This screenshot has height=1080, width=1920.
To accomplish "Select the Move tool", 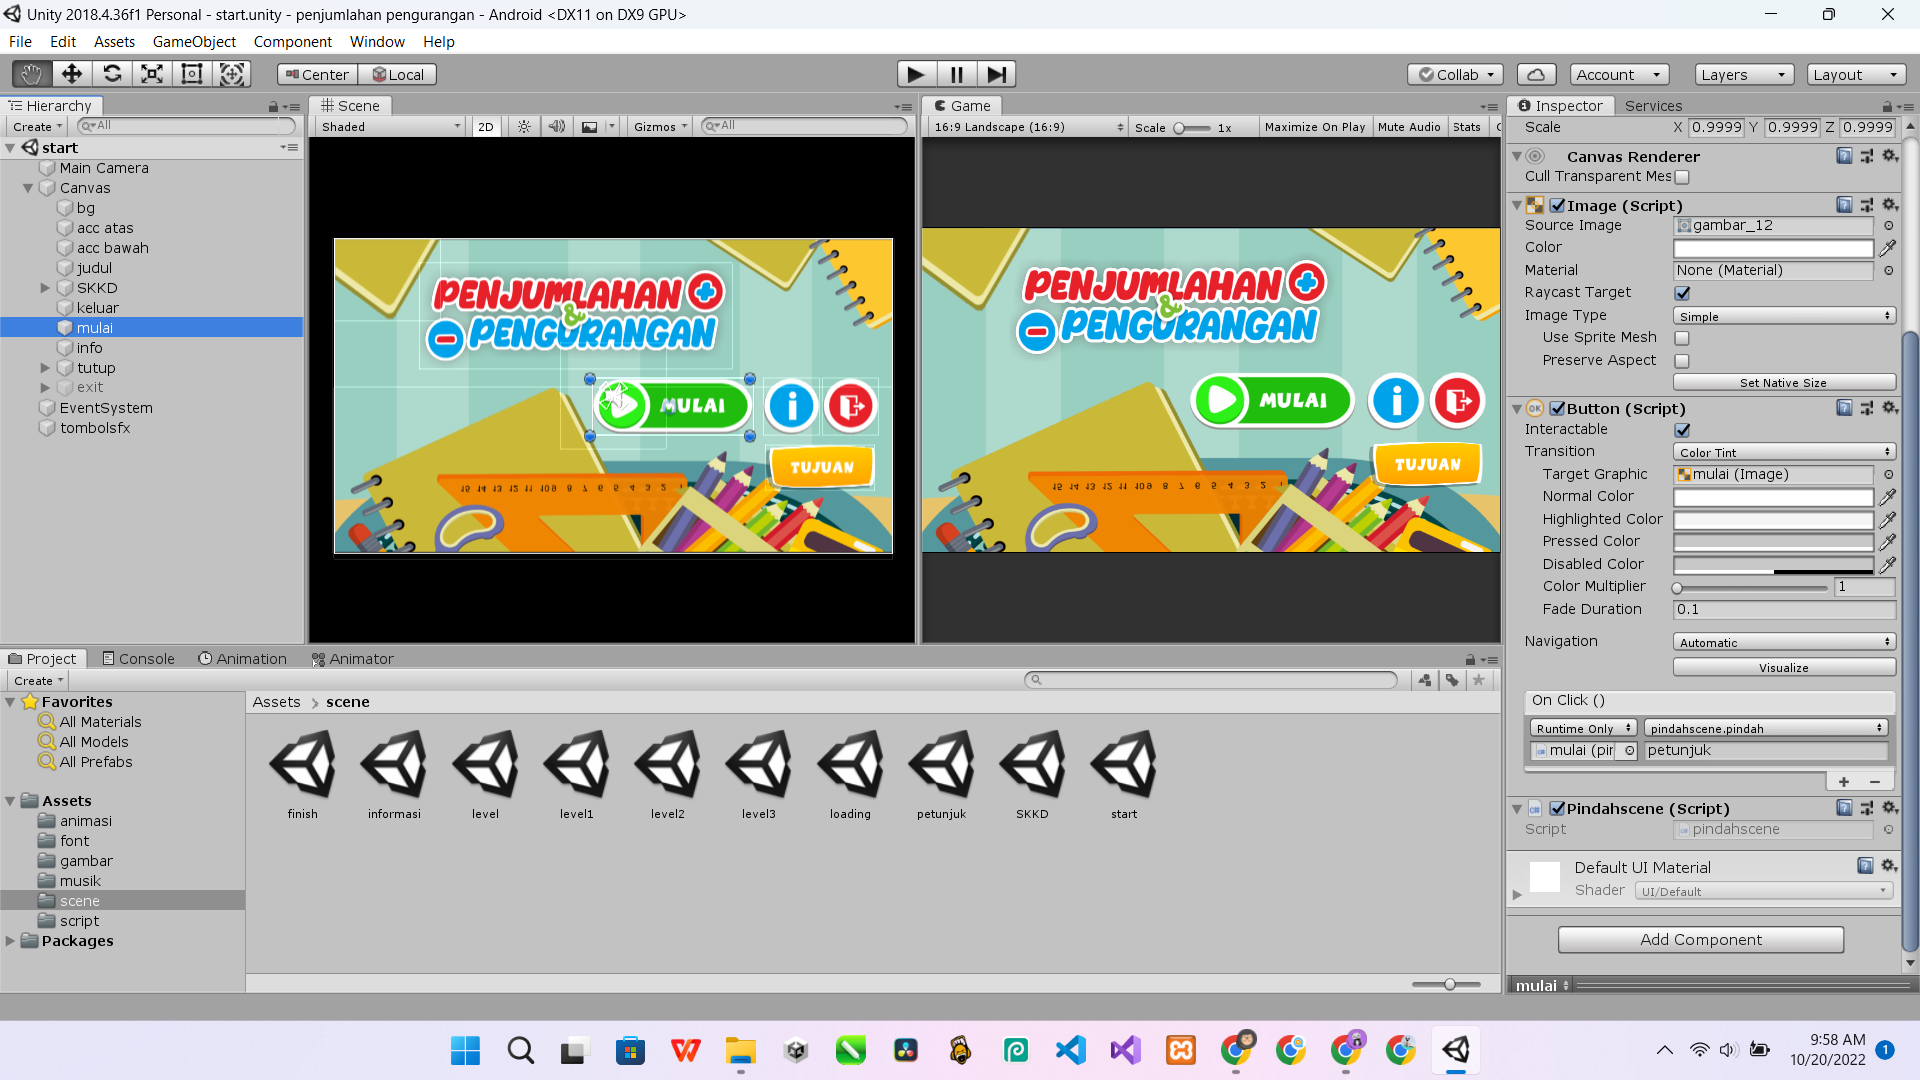I will coord(72,74).
